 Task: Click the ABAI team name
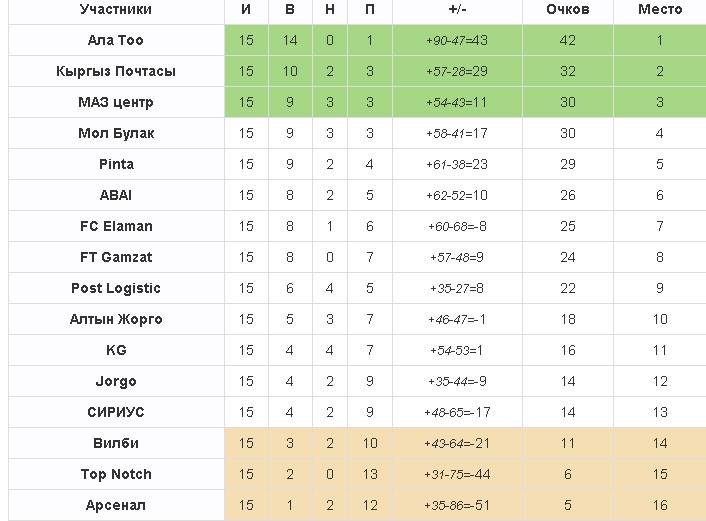pyautogui.click(x=116, y=195)
